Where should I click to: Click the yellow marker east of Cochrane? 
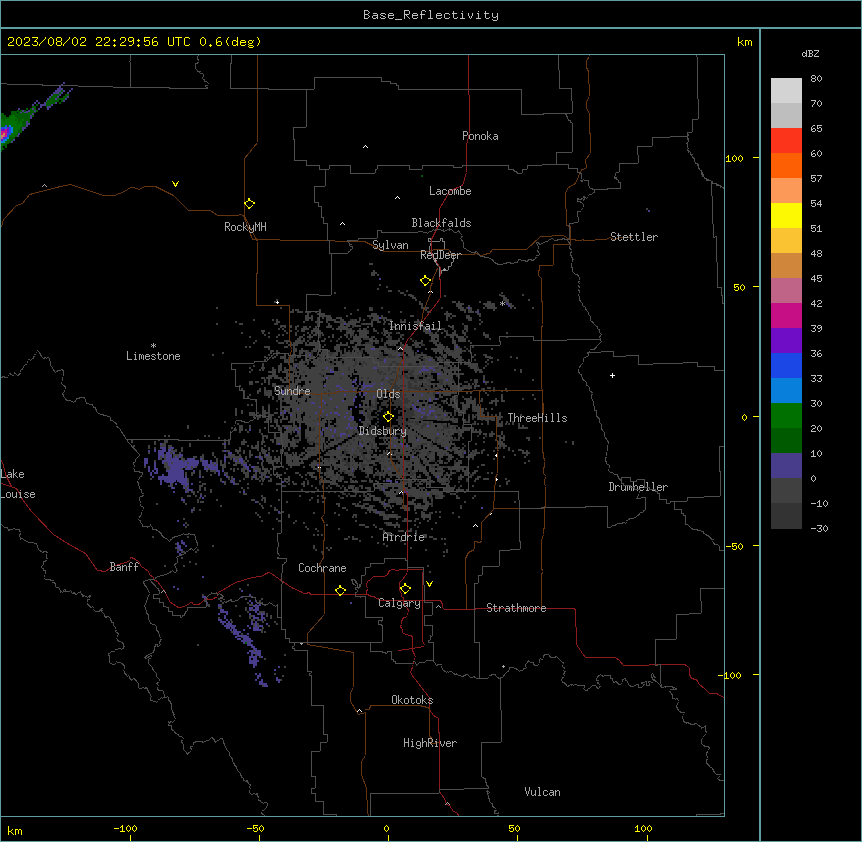tap(340, 590)
